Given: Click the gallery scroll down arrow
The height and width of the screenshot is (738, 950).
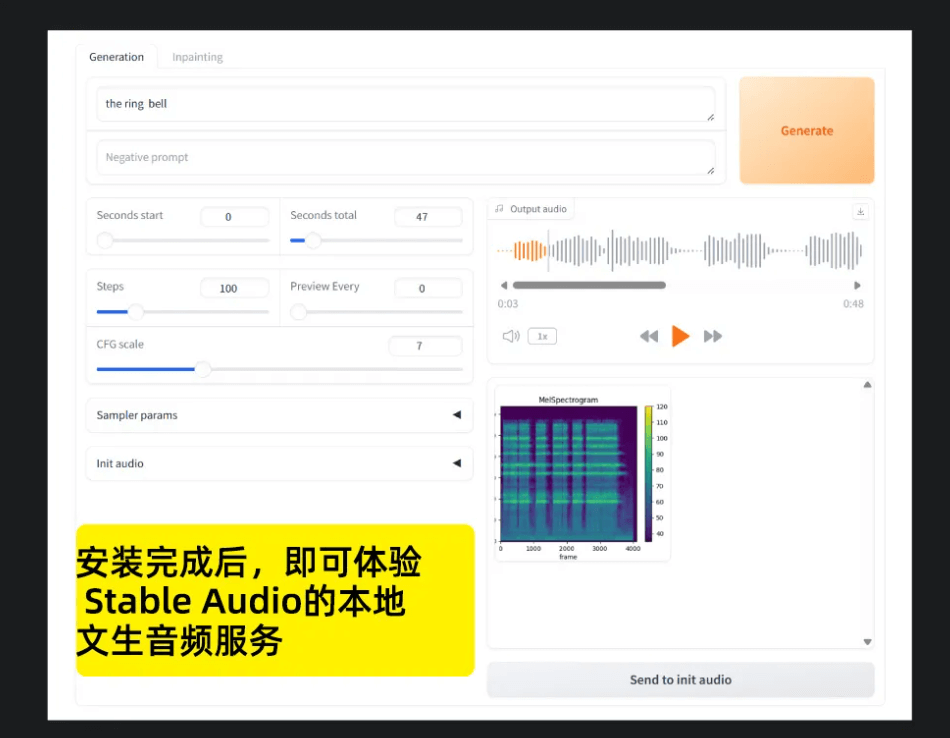Looking at the screenshot, I should 867,642.
